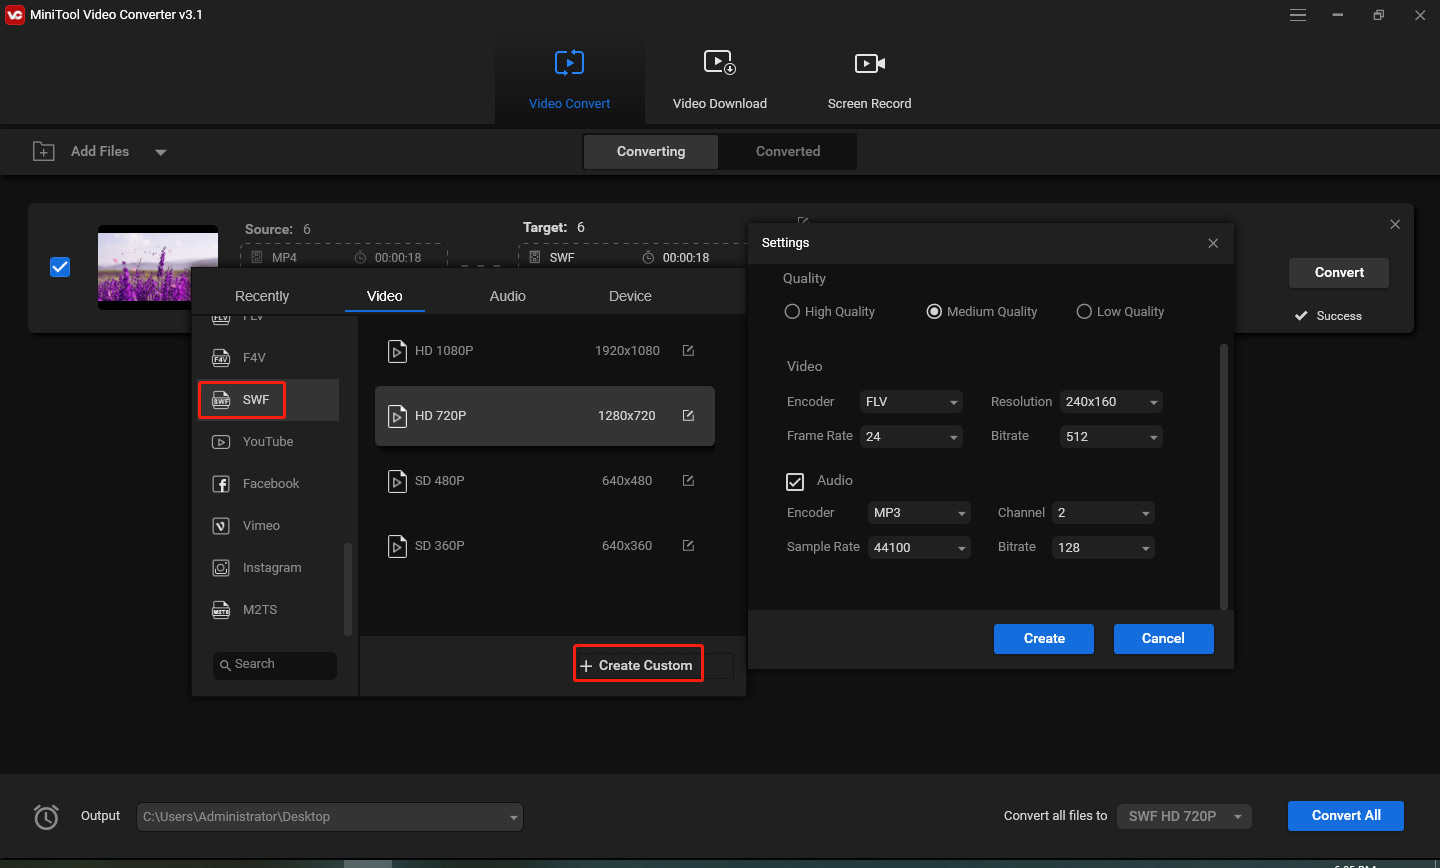Open the Screen Record section
This screenshot has height=868, width=1440.
click(869, 81)
